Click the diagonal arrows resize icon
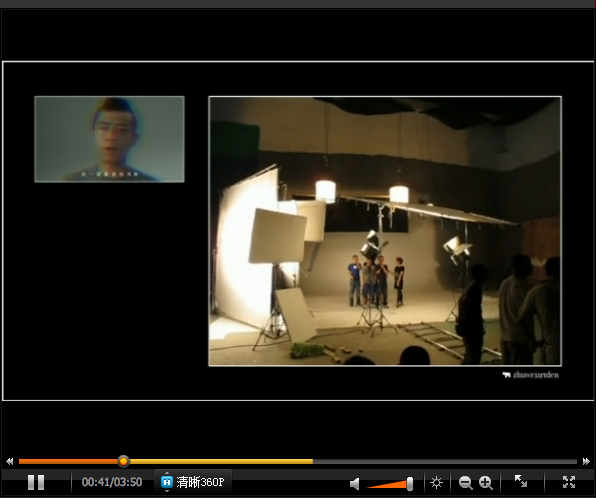 pos(520,481)
